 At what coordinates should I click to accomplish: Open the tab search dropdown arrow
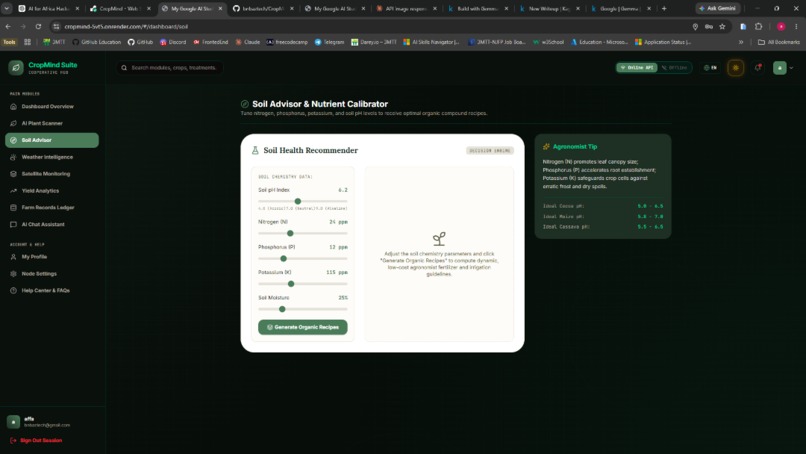coord(7,8)
